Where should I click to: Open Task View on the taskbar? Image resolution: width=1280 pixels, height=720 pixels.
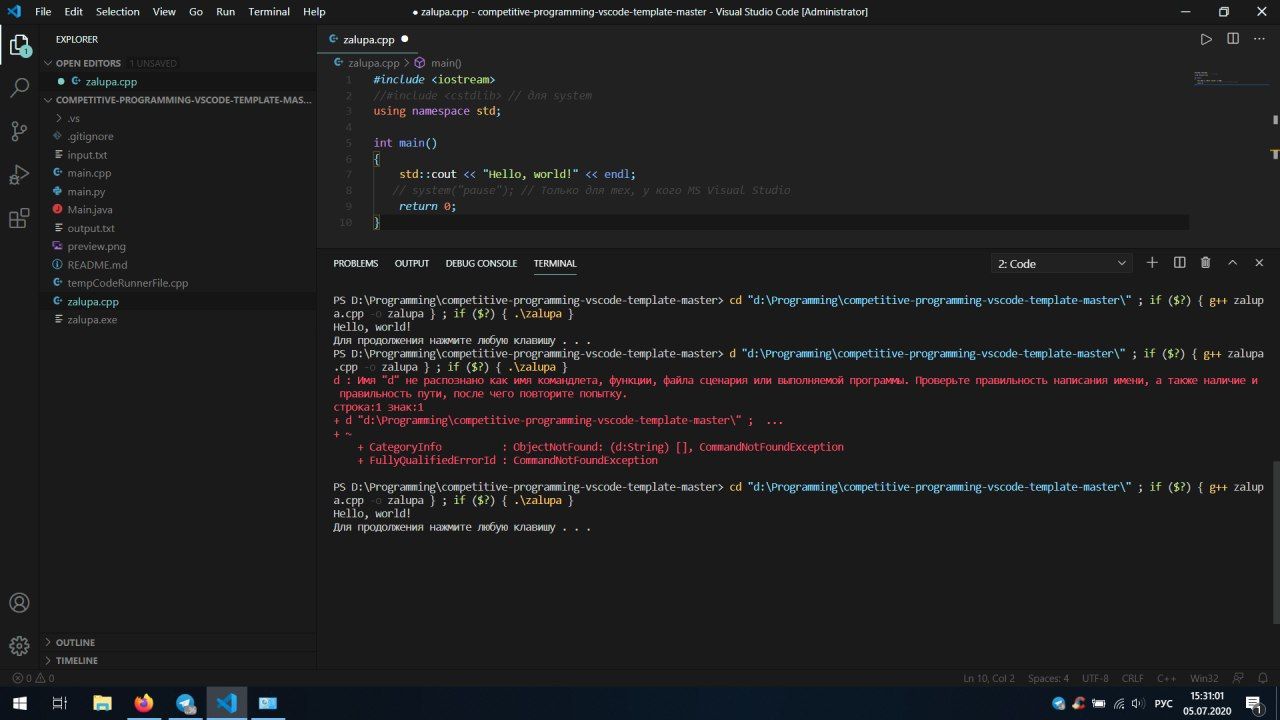pyautogui.click(x=60, y=703)
